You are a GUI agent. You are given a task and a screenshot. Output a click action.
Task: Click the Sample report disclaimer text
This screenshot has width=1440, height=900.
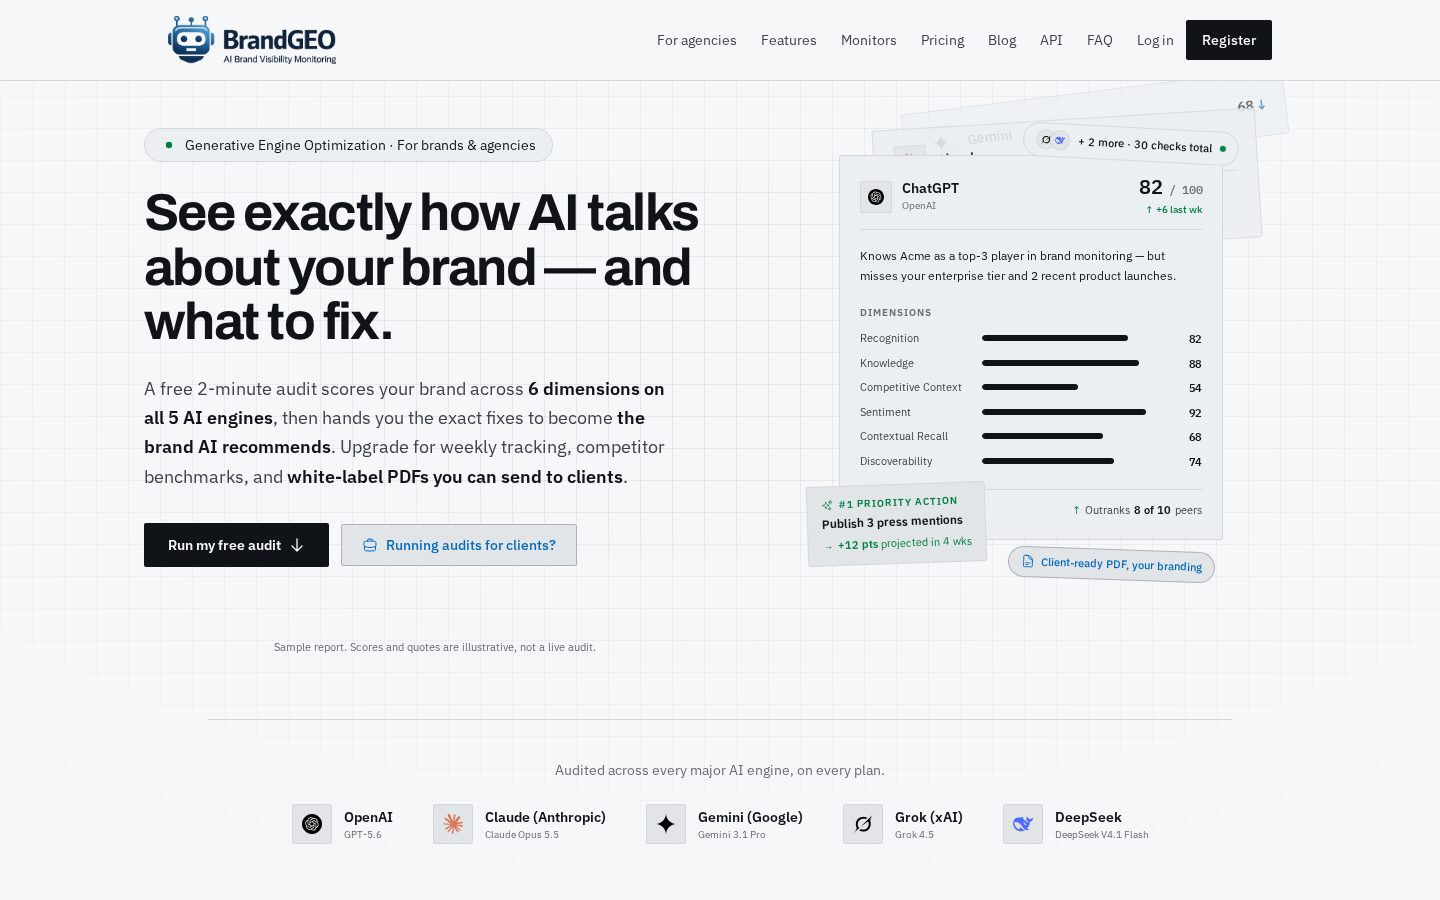[435, 647]
